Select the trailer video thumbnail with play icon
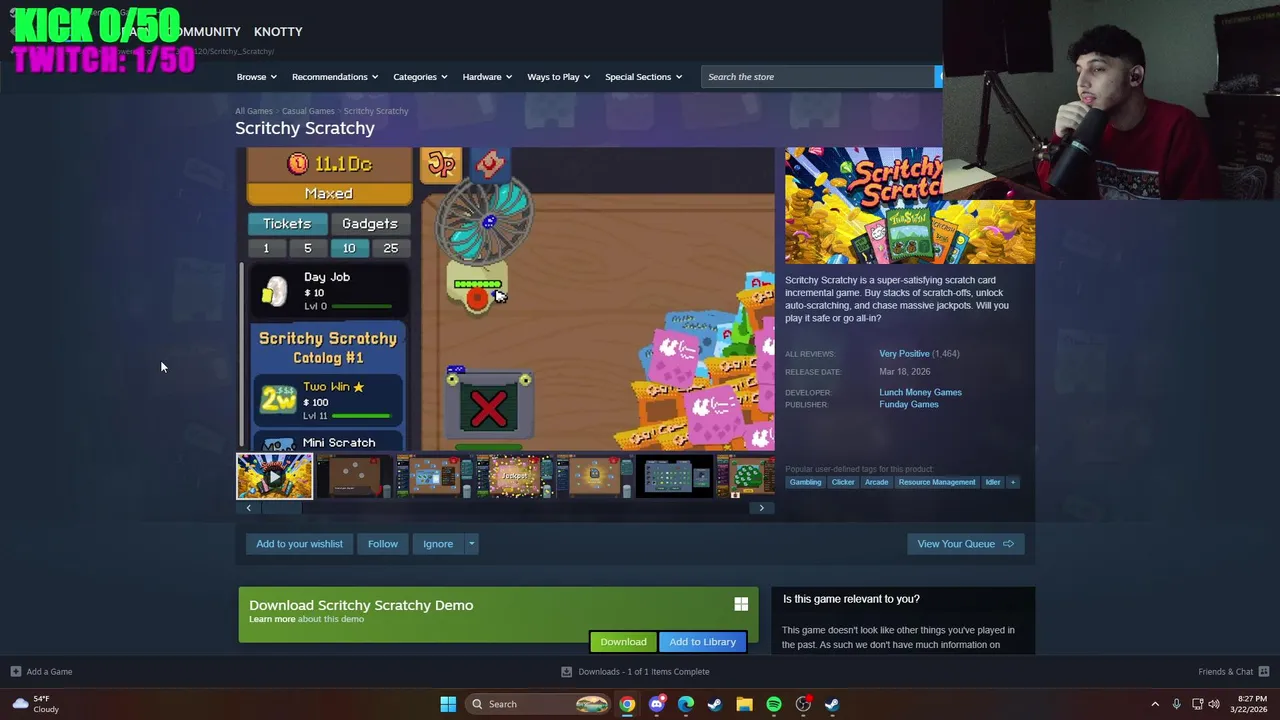The height and width of the screenshot is (720, 1280). coord(274,476)
